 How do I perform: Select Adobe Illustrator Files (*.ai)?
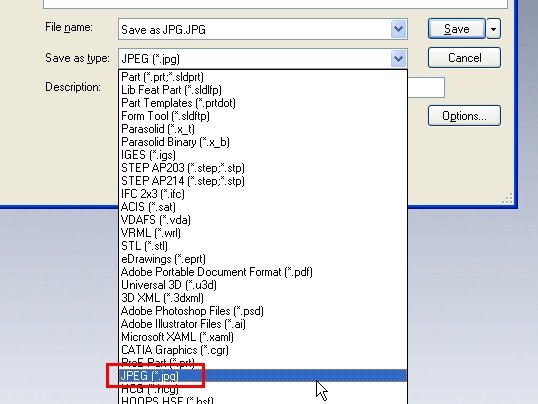tap(263, 324)
